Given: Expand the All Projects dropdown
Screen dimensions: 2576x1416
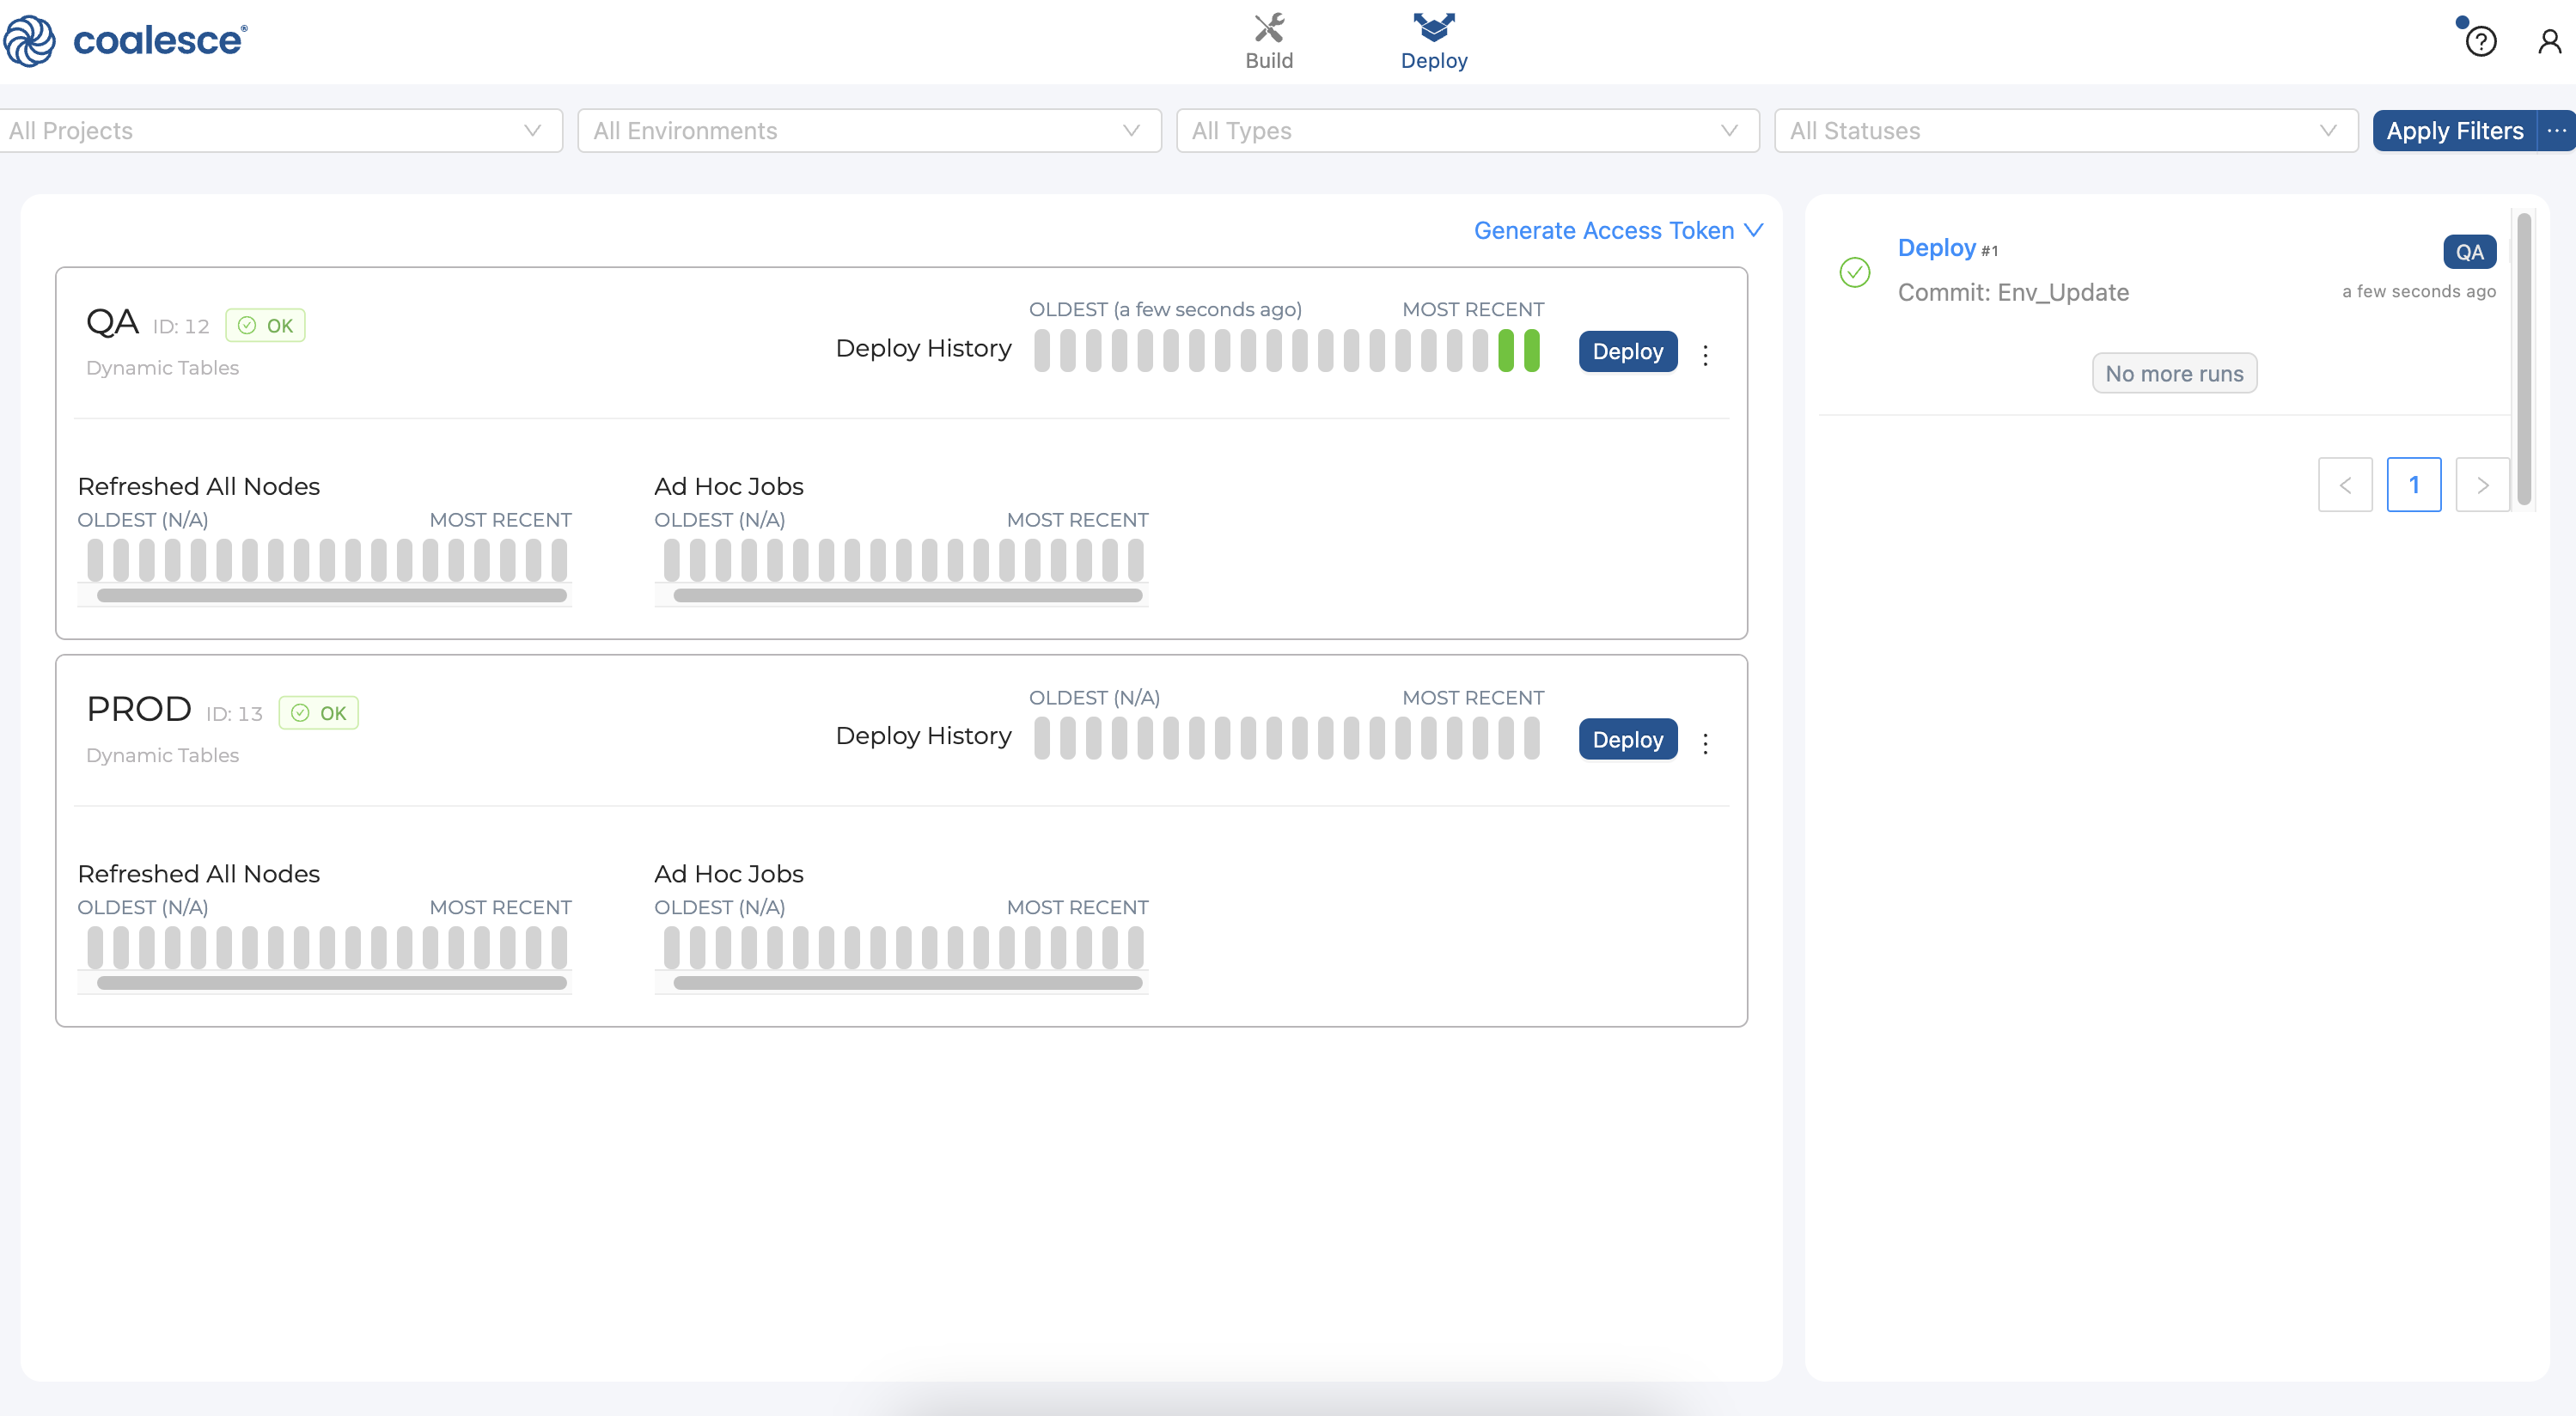Looking at the screenshot, I should [281, 131].
